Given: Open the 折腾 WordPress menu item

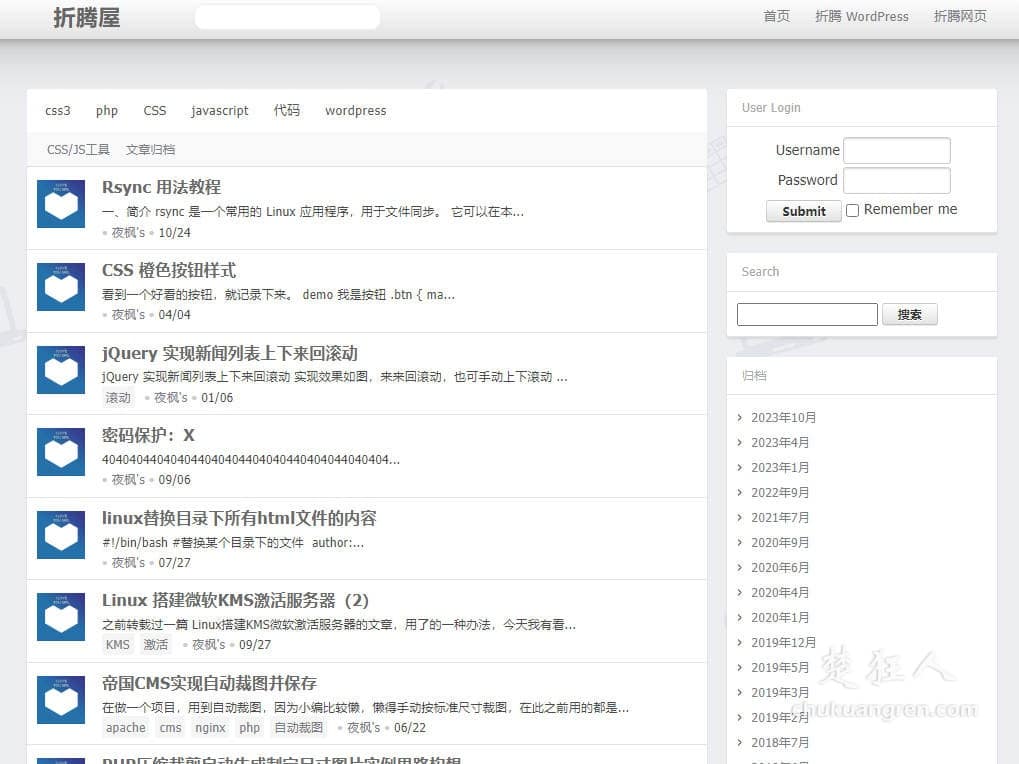Looking at the screenshot, I should tap(861, 16).
